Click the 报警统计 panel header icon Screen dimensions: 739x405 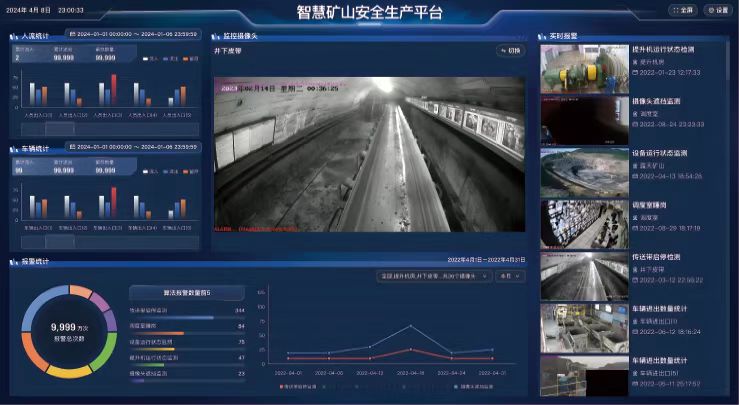pyautogui.click(x=15, y=262)
